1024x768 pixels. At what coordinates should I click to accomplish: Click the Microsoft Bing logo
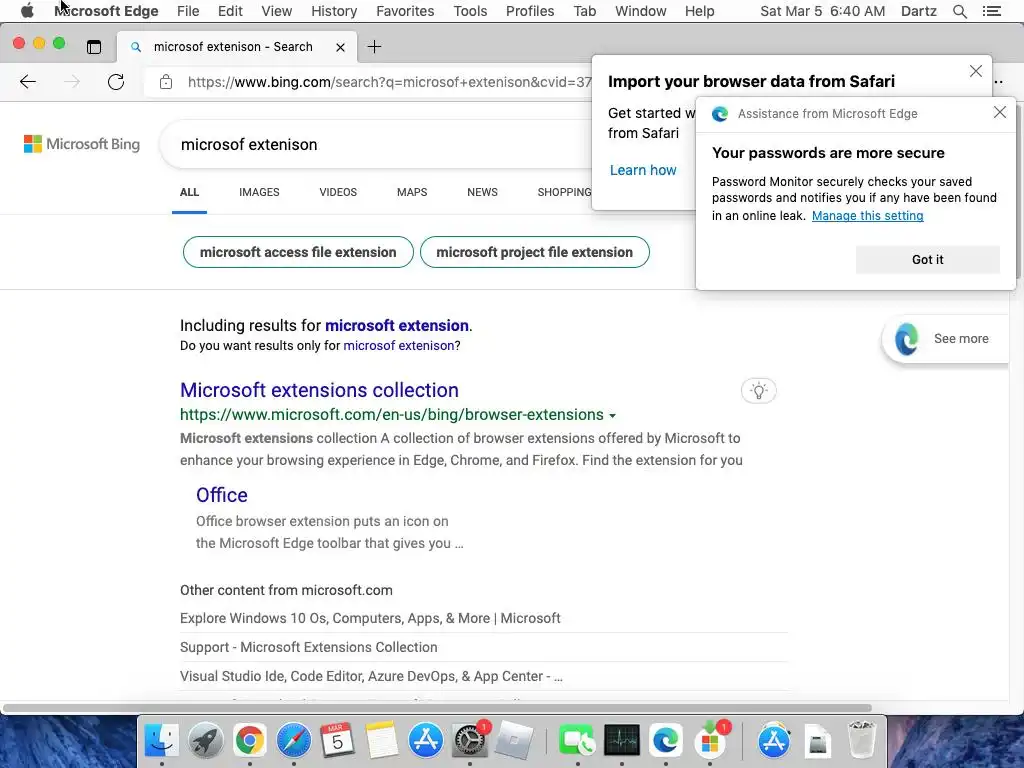tap(82, 144)
